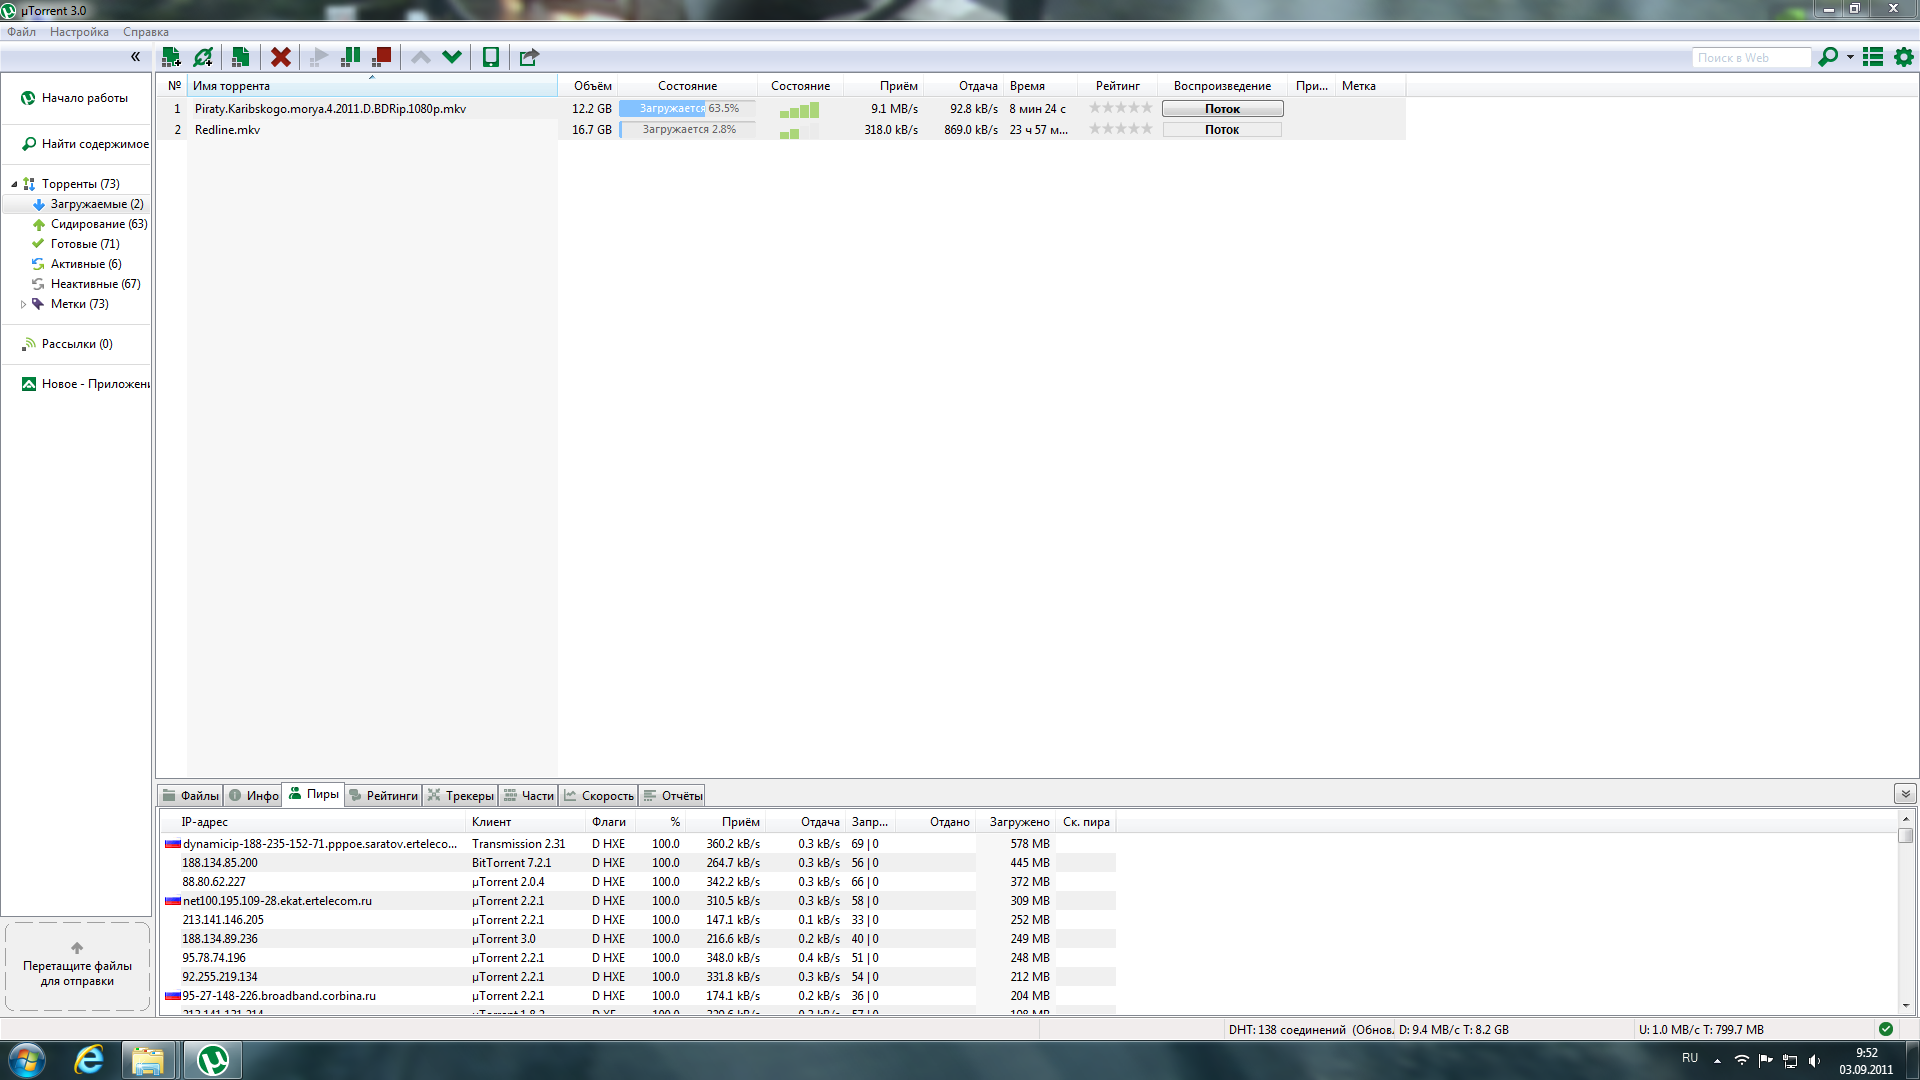Screen dimensions: 1920x1080
Task: Open the 'Справка' menu
Action: [146, 32]
